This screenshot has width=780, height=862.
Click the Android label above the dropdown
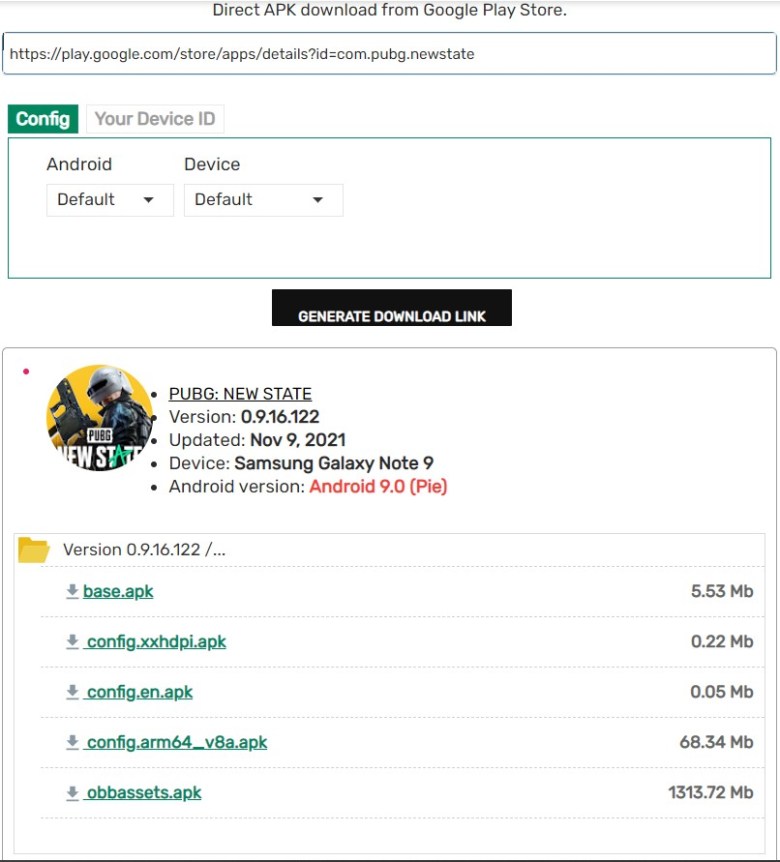click(x=79, y=164)
